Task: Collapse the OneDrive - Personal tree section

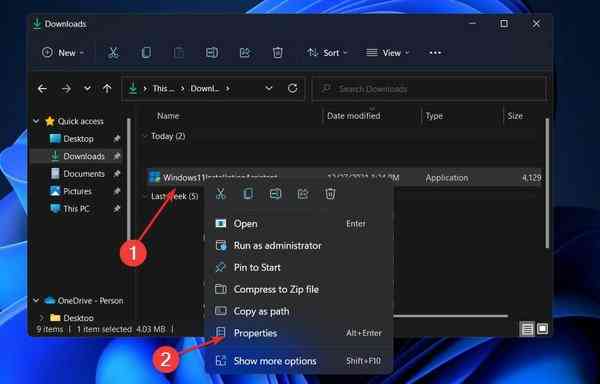Action: coord(36,301)
